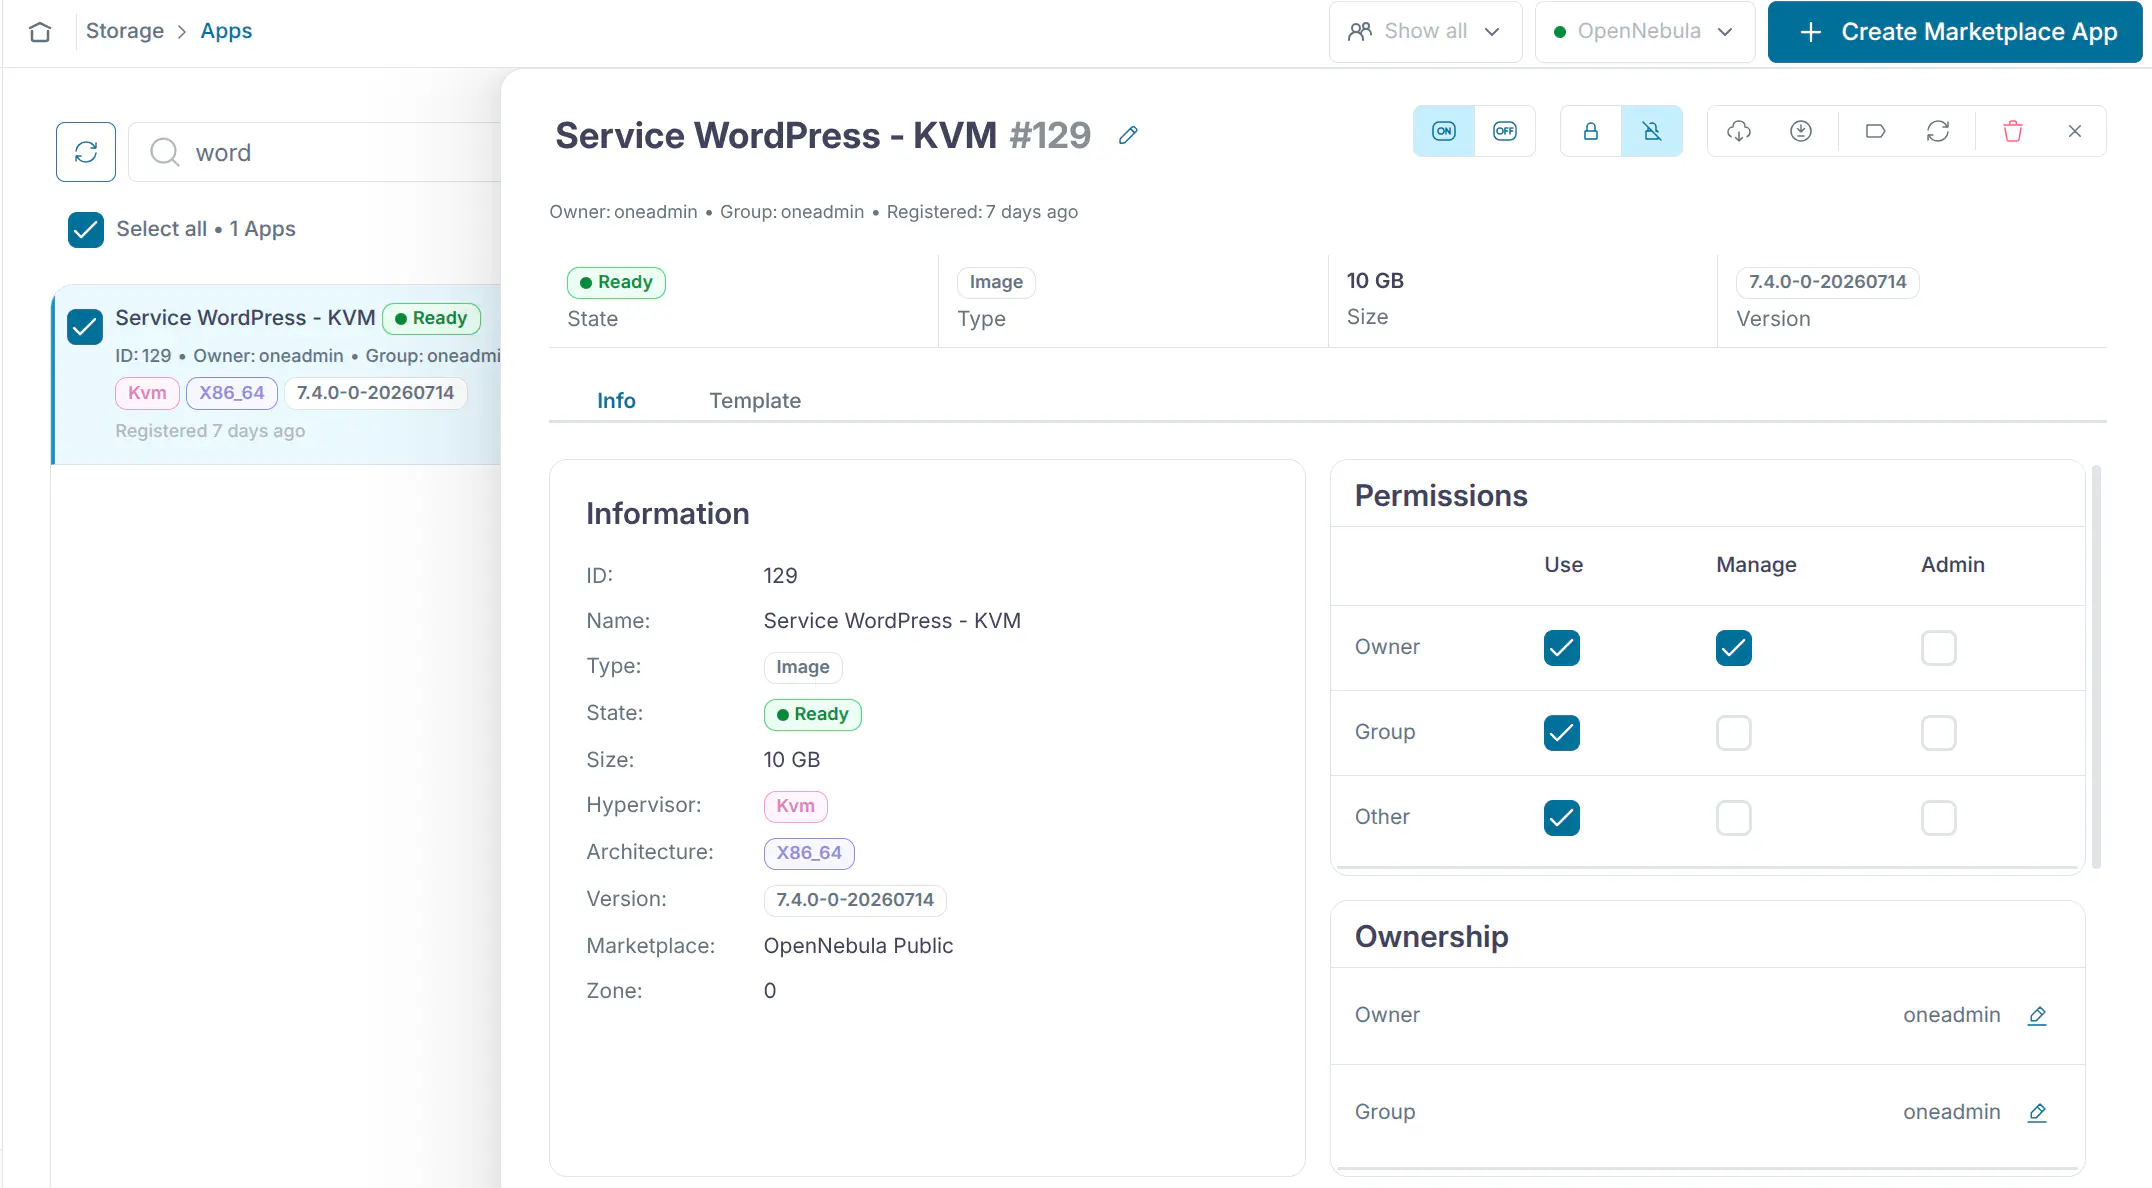
Task: Refresh the app details panel
Action: point(1938,131)
